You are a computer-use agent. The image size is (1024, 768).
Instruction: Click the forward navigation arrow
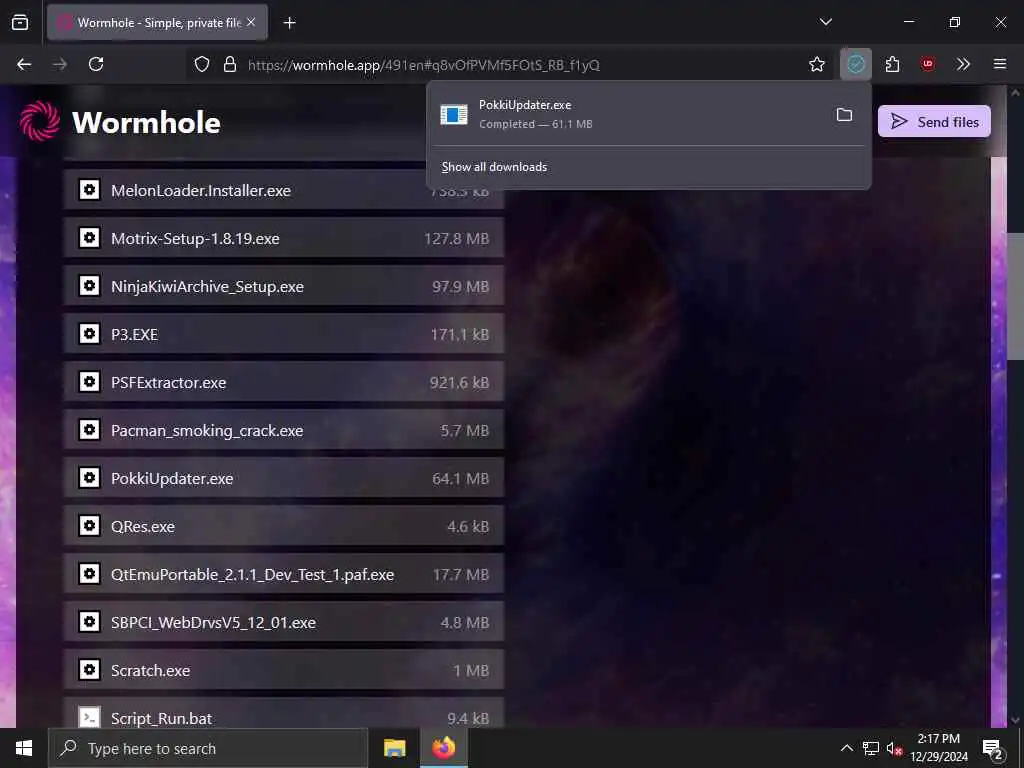[x=60, y=64]
